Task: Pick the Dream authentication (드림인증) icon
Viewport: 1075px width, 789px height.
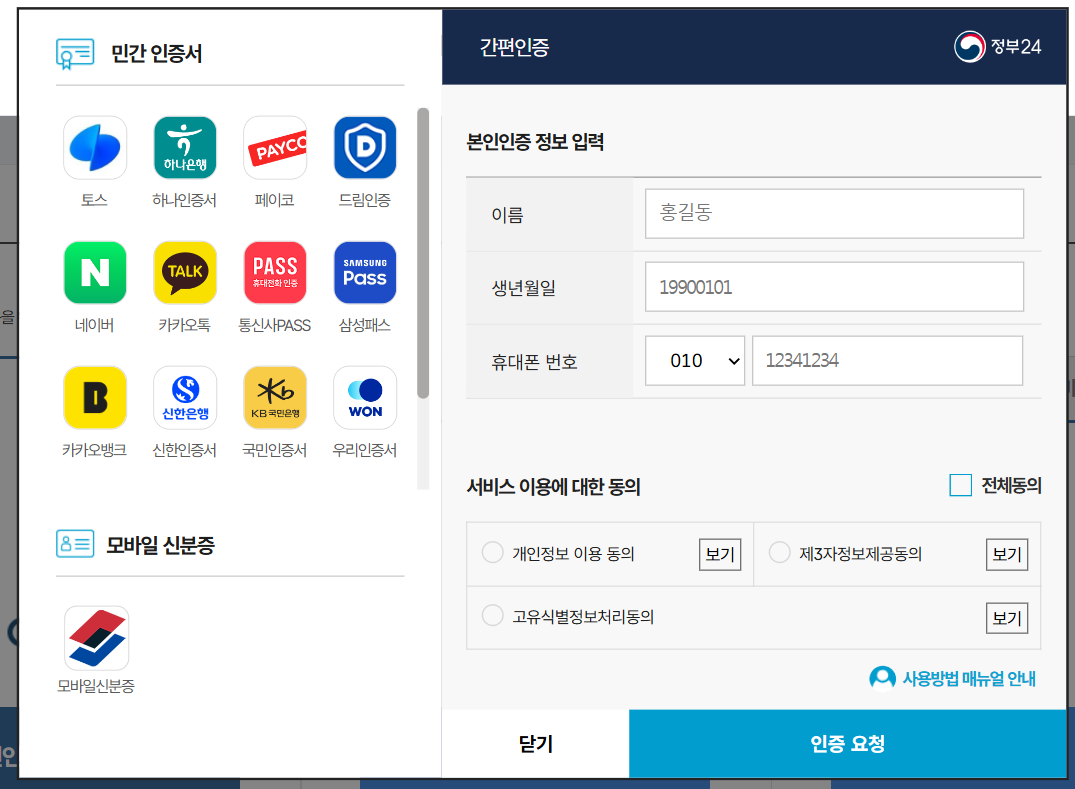Action: point(365,147)
